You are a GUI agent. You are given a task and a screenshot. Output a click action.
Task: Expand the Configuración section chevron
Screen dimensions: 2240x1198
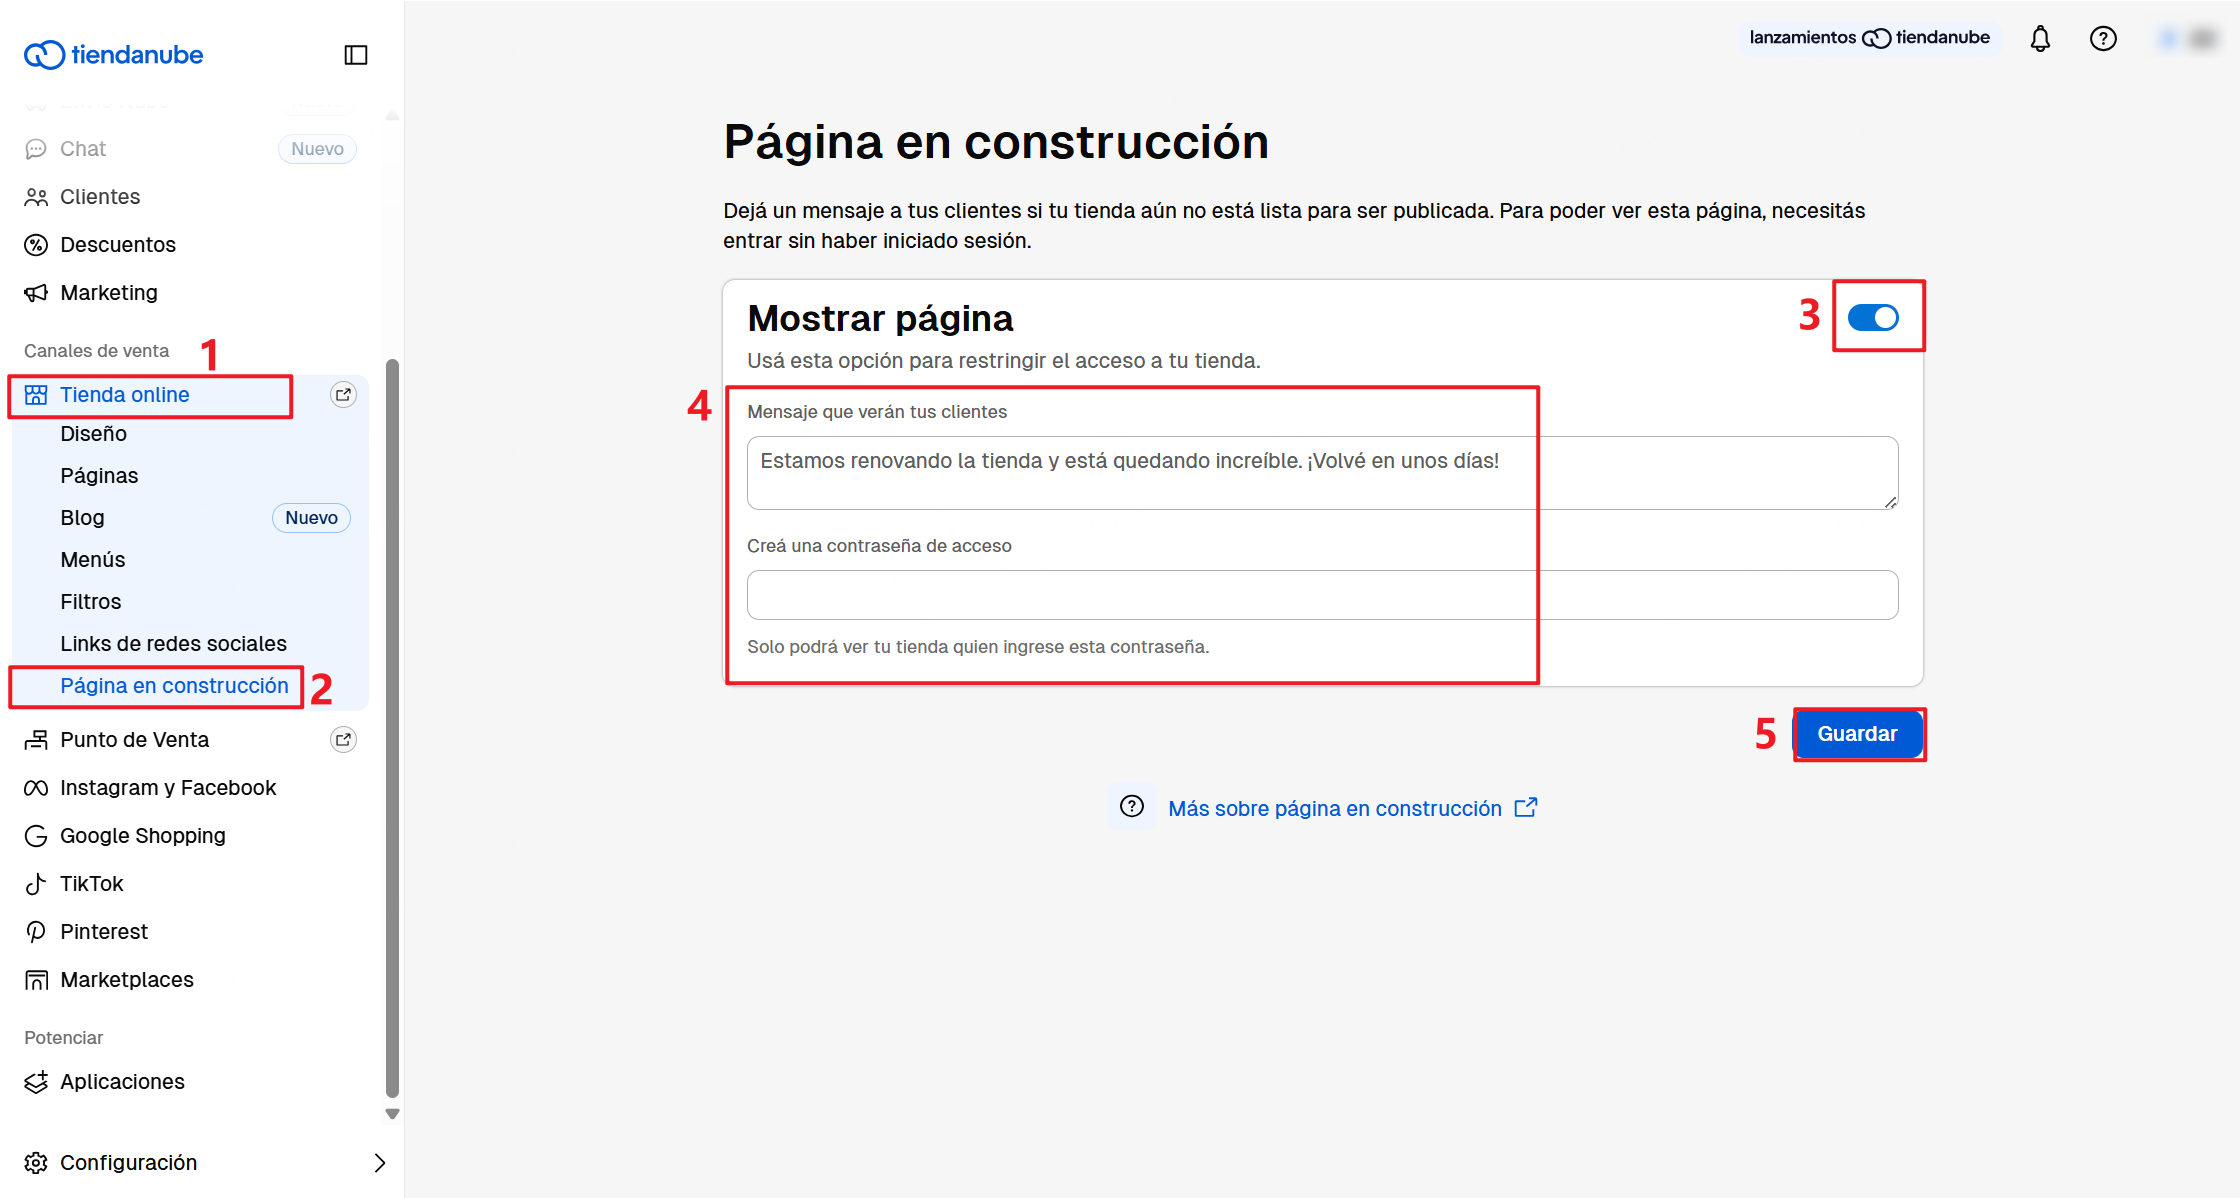(380, 1162)
